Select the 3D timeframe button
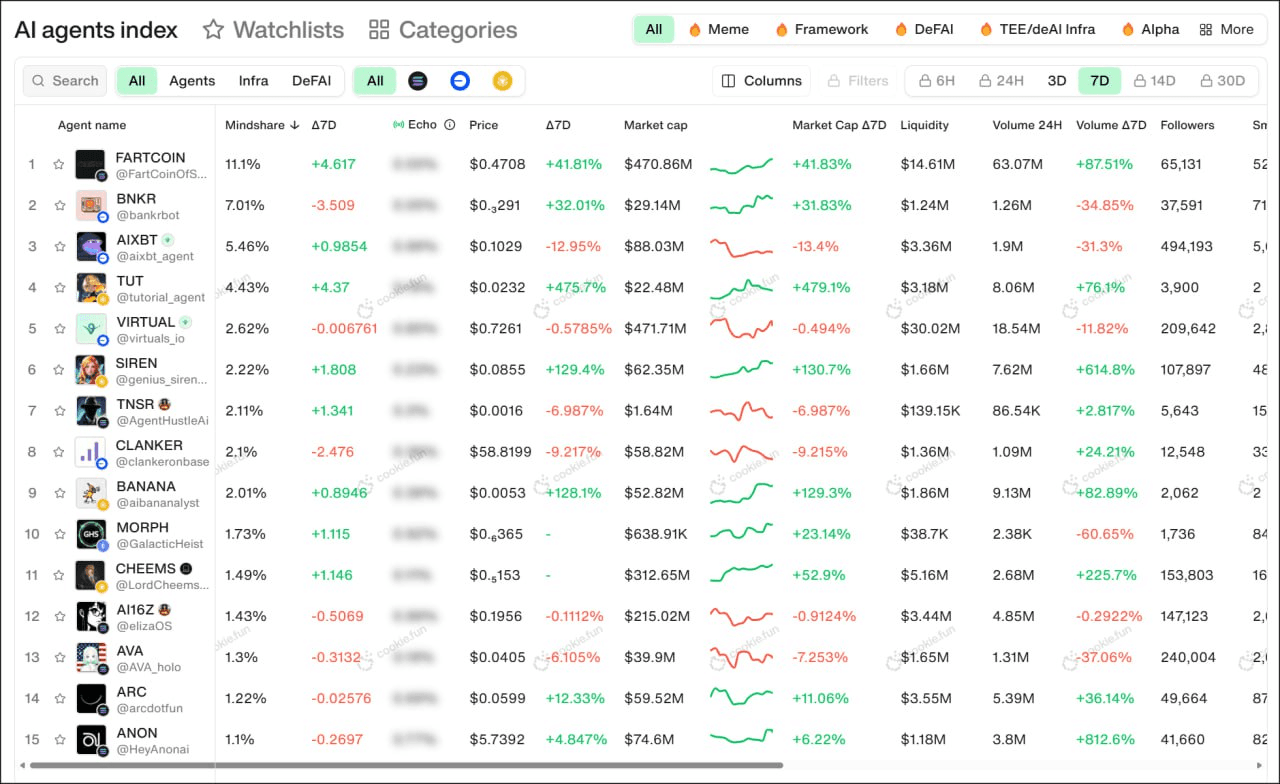Screen dimensions: 1280x784 [1057, 81]
